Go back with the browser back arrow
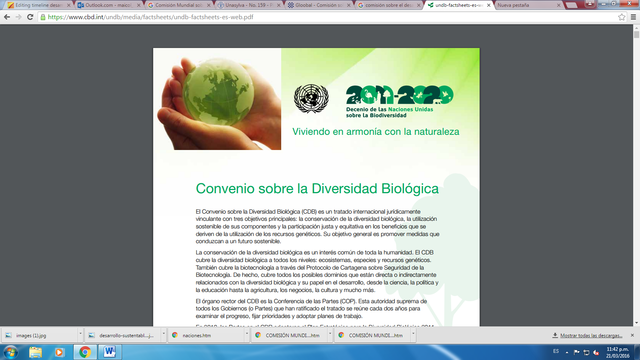640x360 pixels. click(x=7, y=17)
